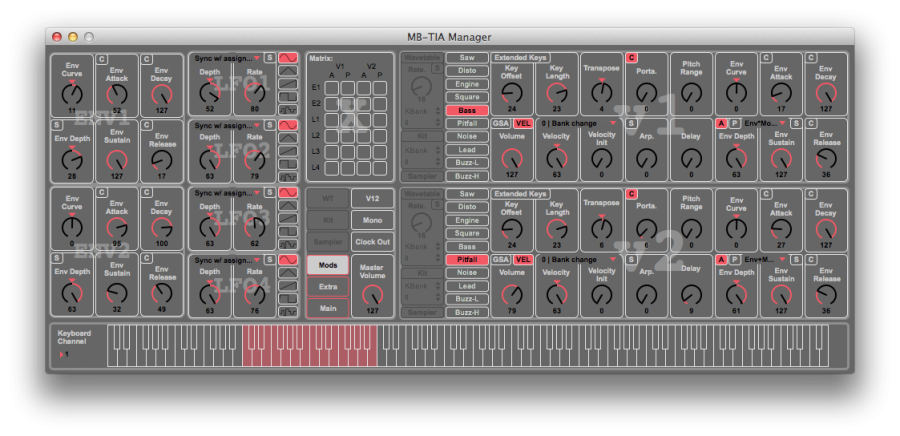Click the Master Volume knob
900x436 pixels.
coord(372,295)
